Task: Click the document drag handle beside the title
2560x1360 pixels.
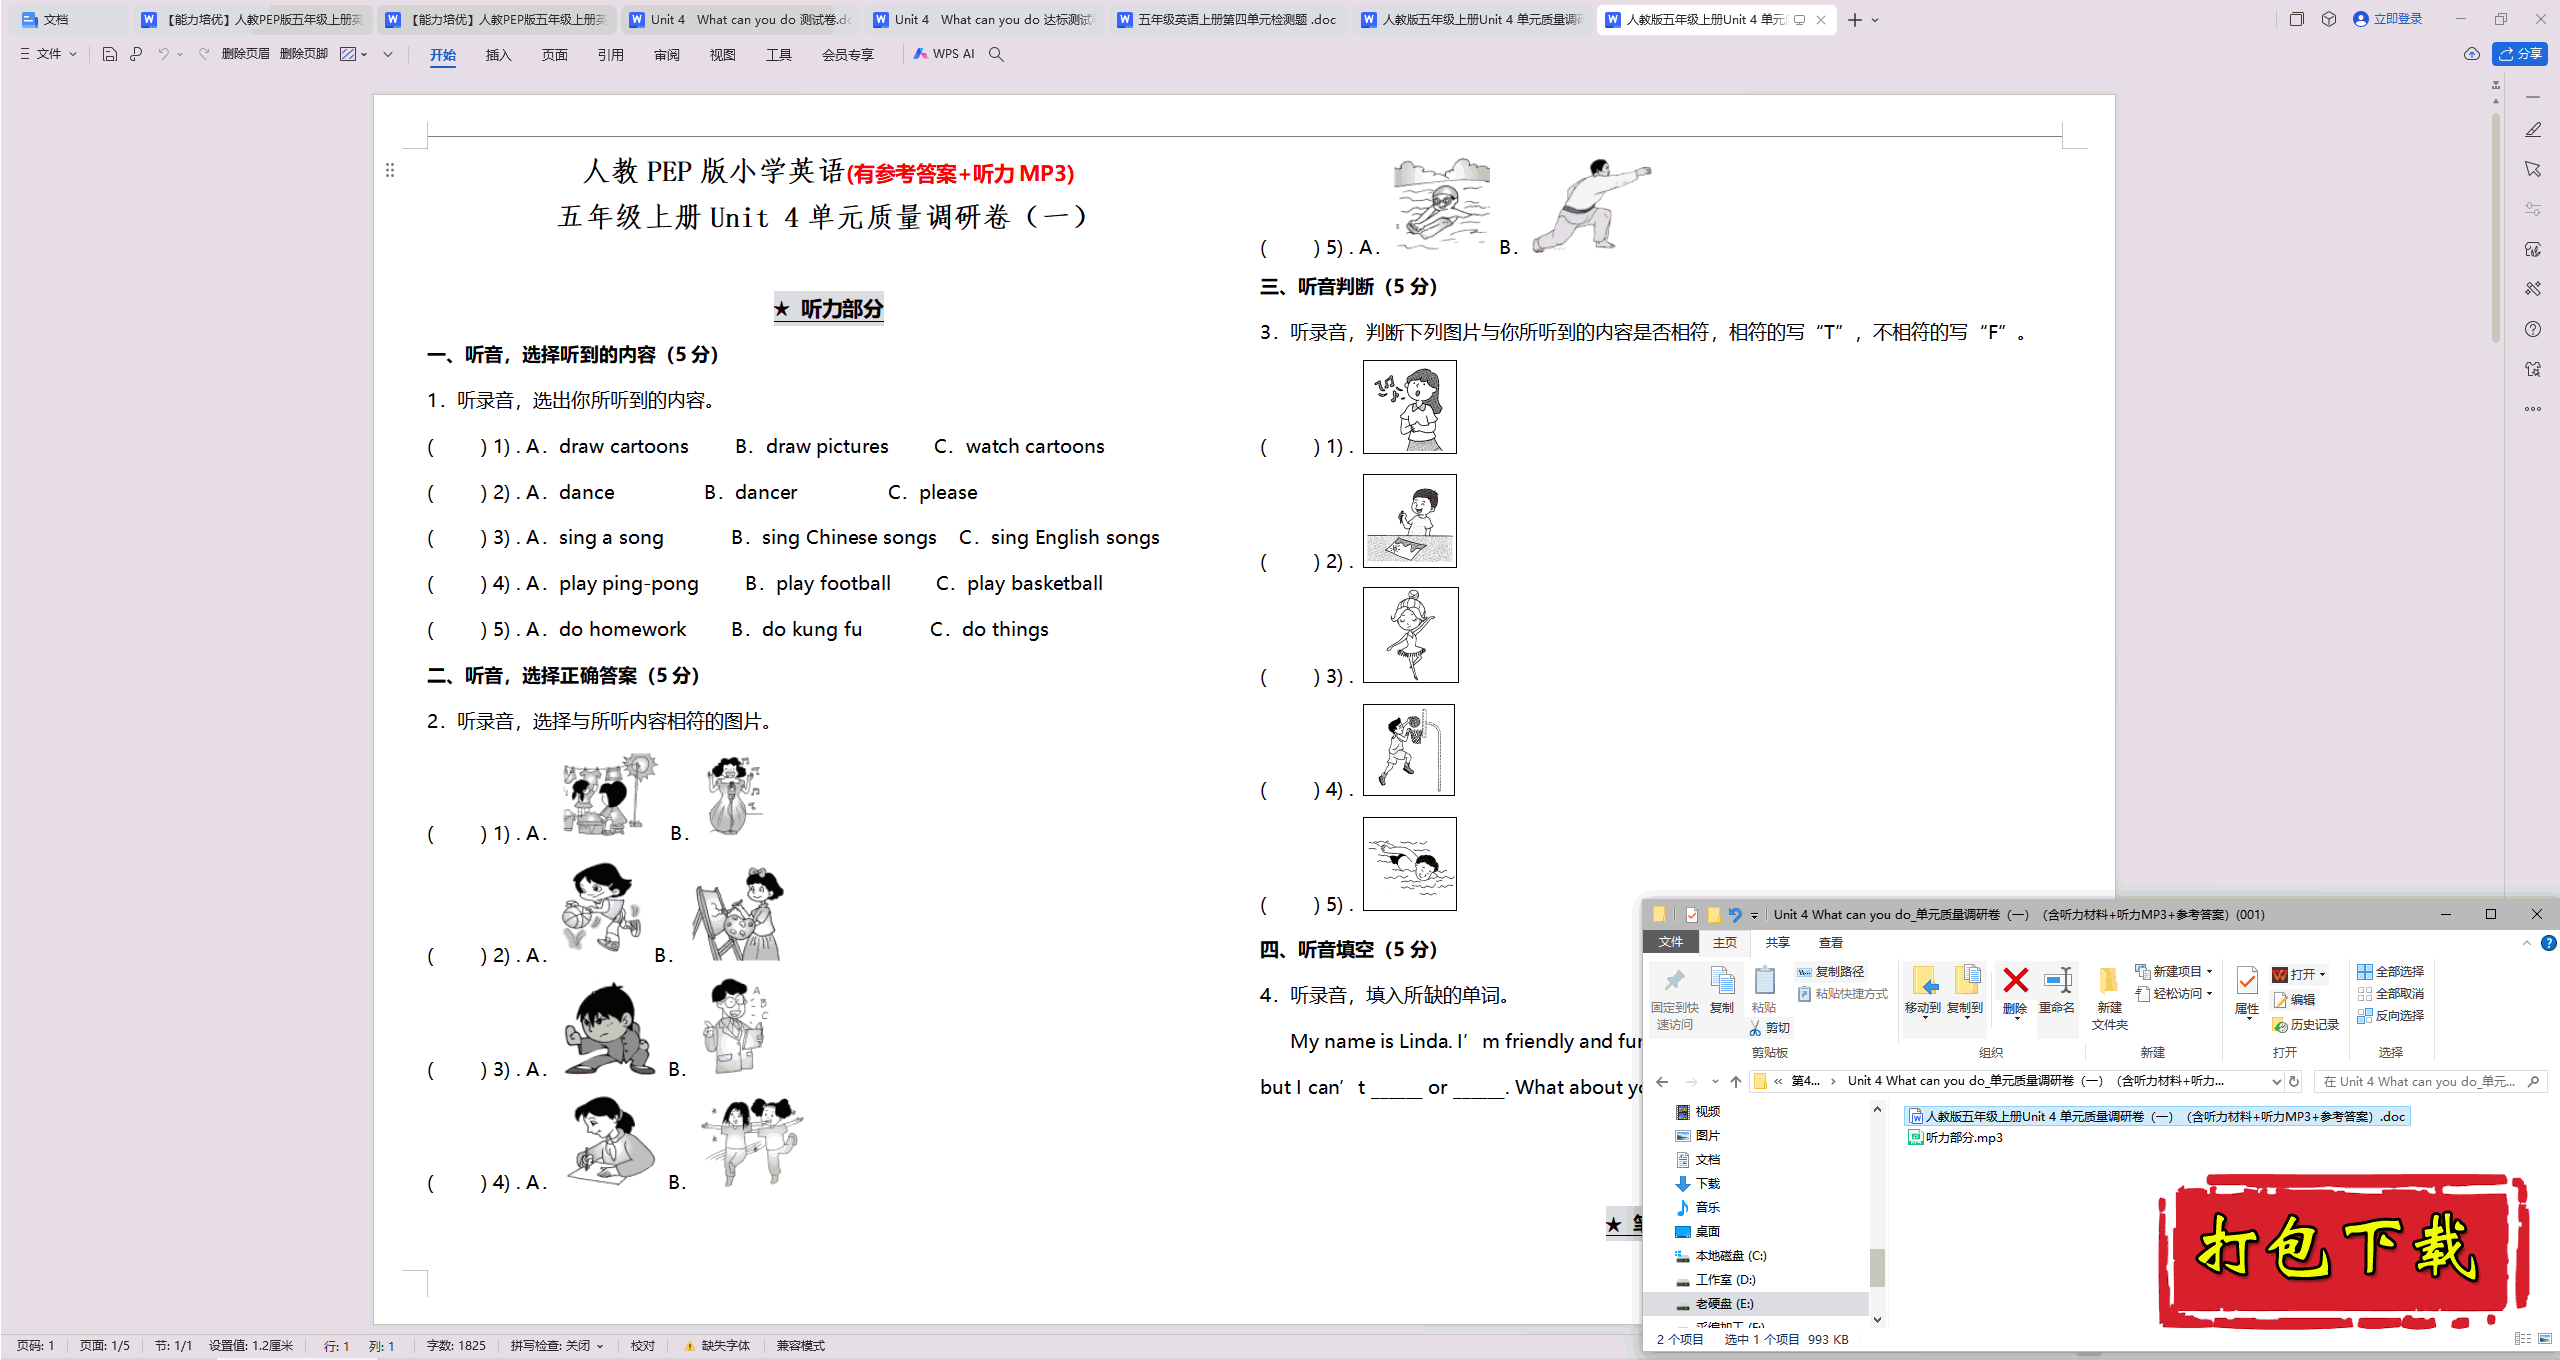Action: 390,170
